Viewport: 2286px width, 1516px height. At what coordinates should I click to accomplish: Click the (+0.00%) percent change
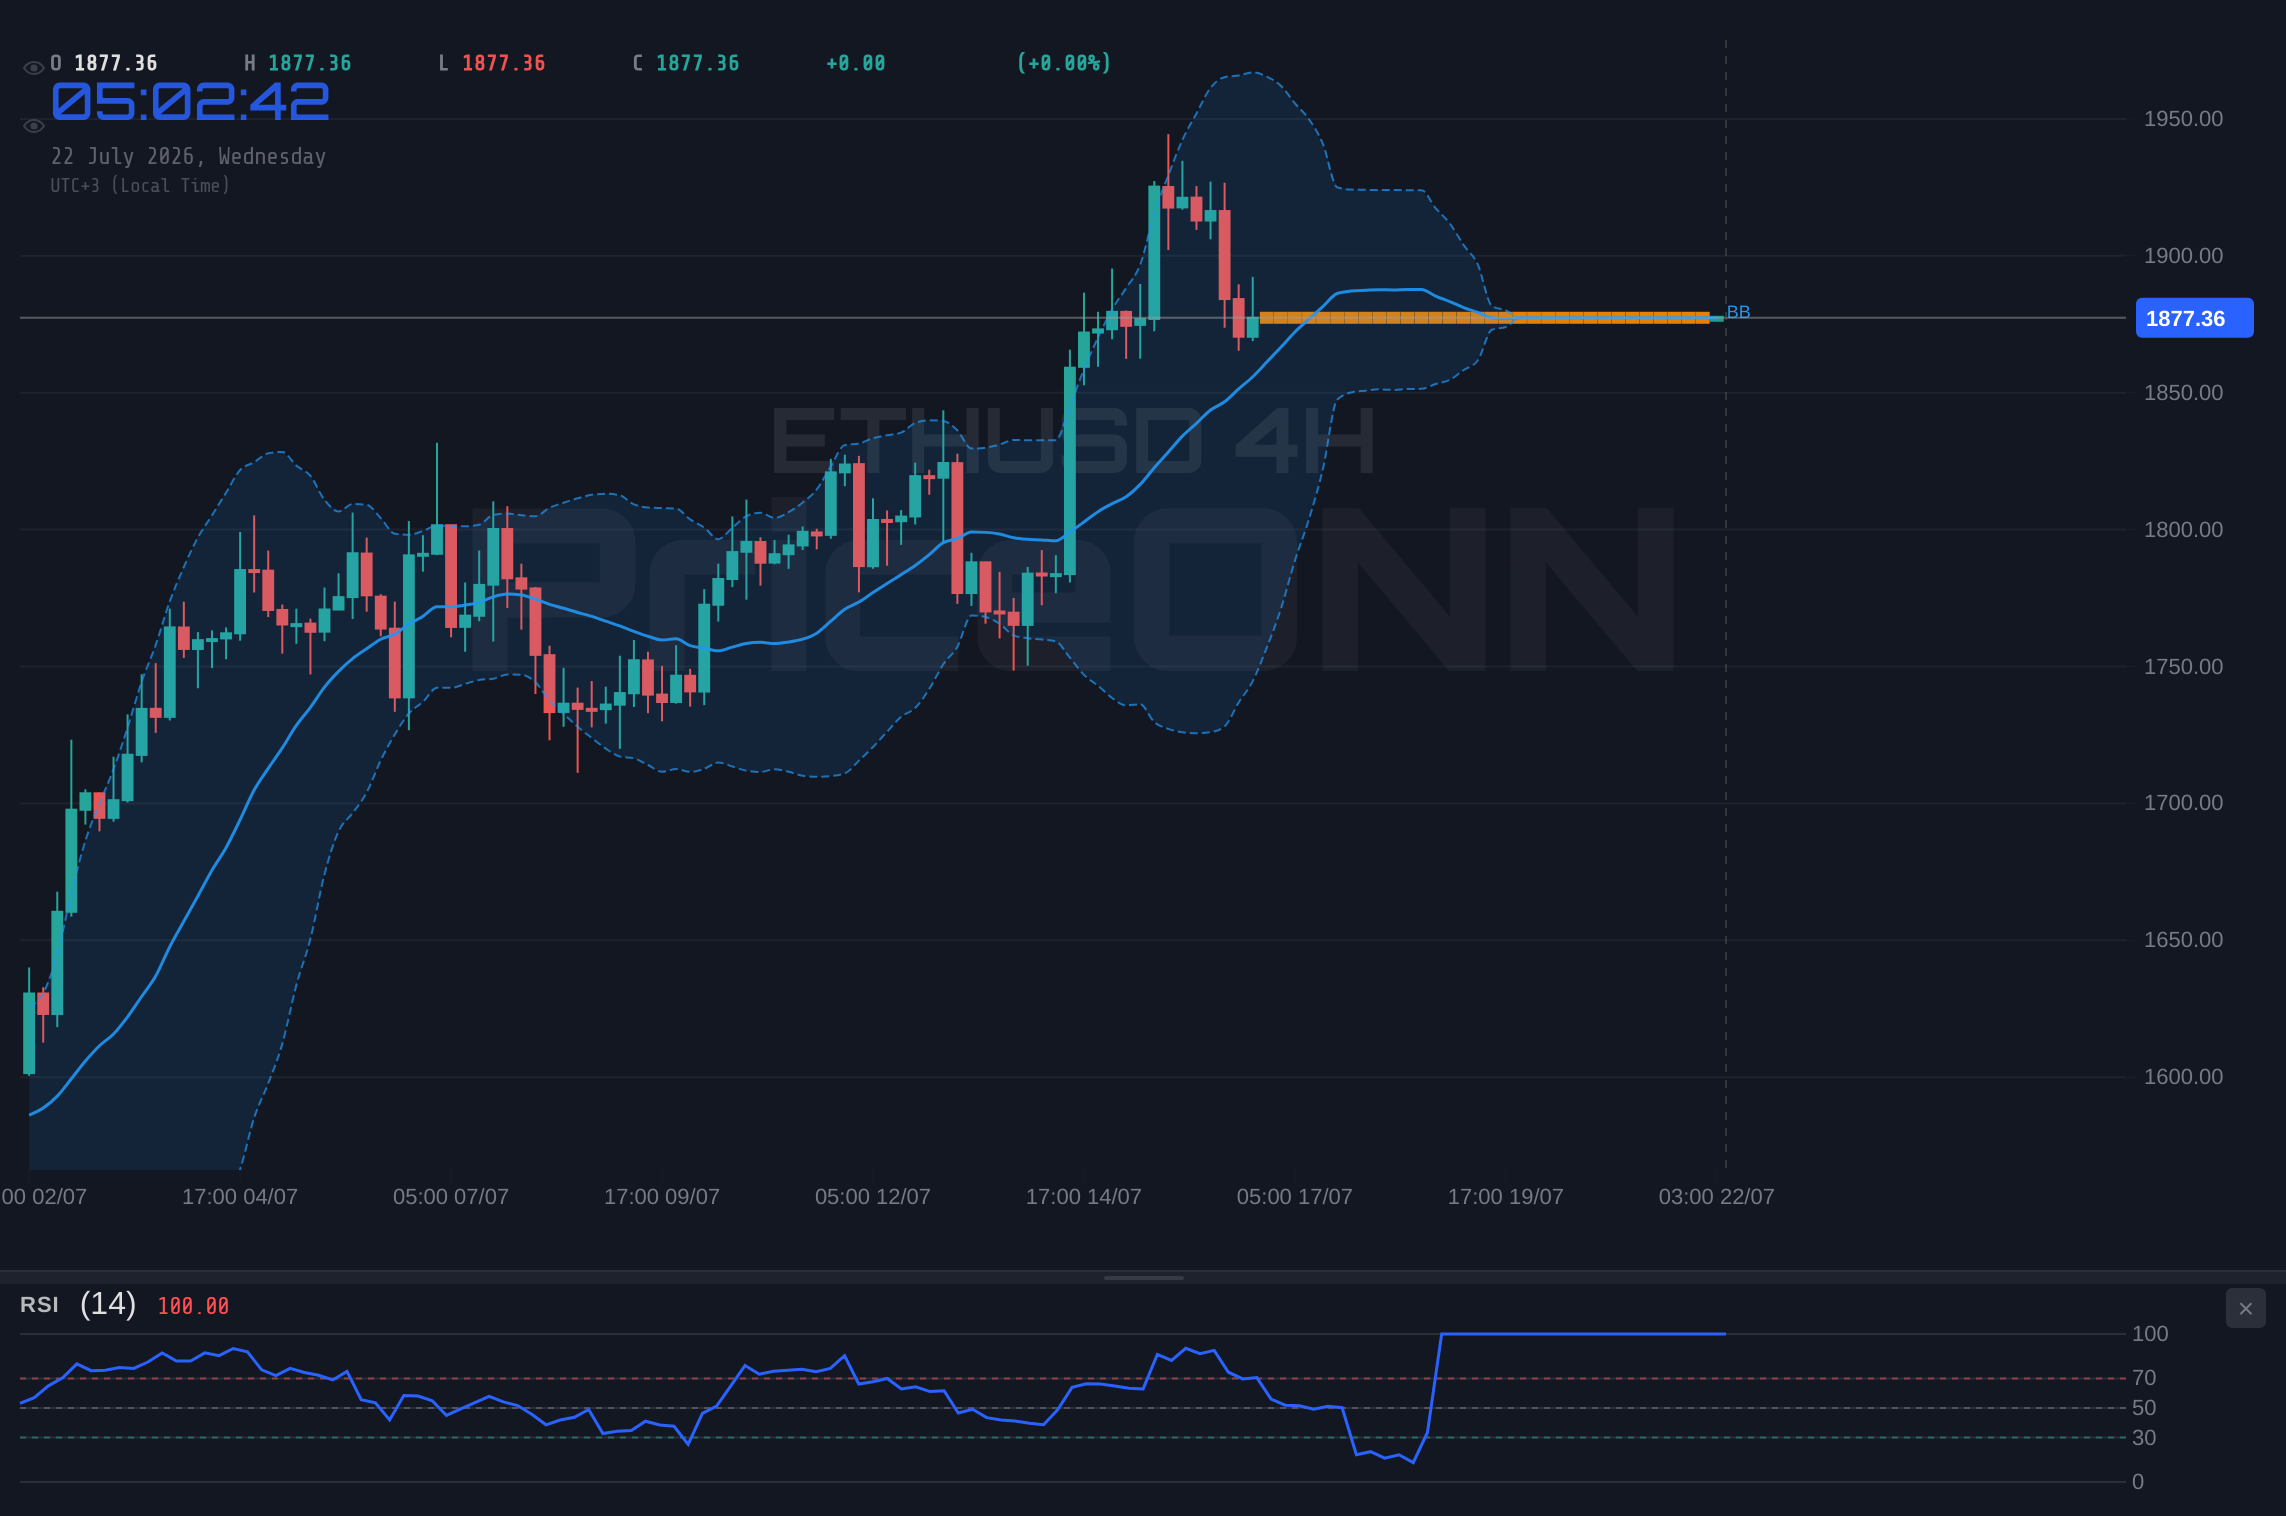[1063, 64]
